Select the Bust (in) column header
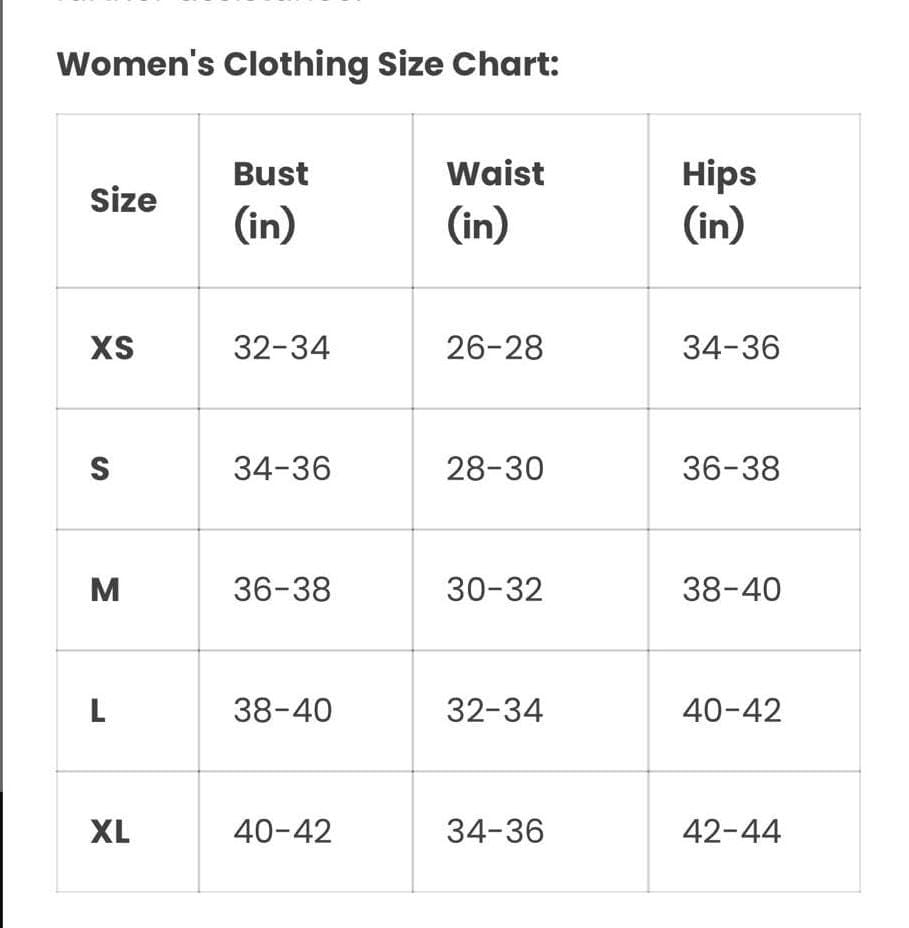The image size is (909, 928). tap(270, 200)
